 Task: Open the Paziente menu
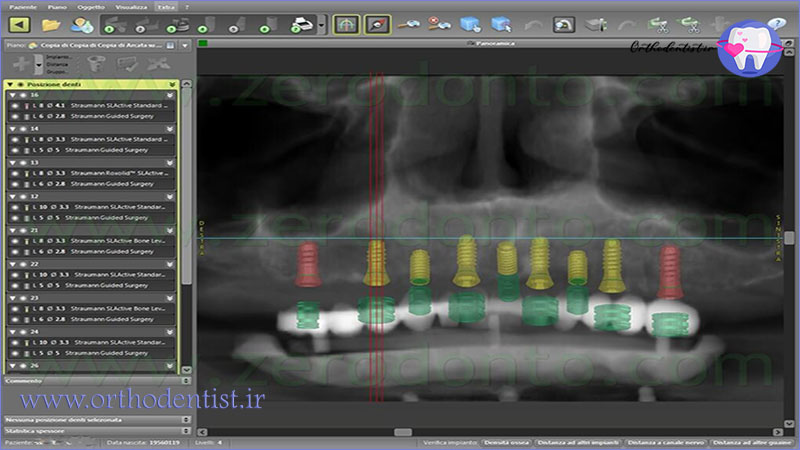coord(23,7)
